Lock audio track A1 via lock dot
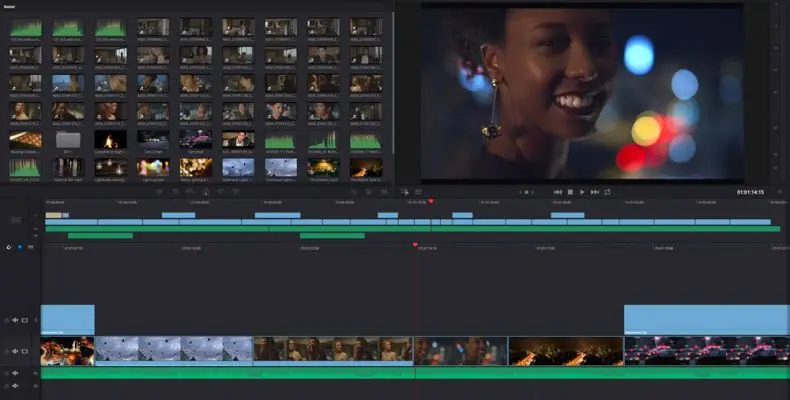This screenshot has width=790, height=400. 6,373
